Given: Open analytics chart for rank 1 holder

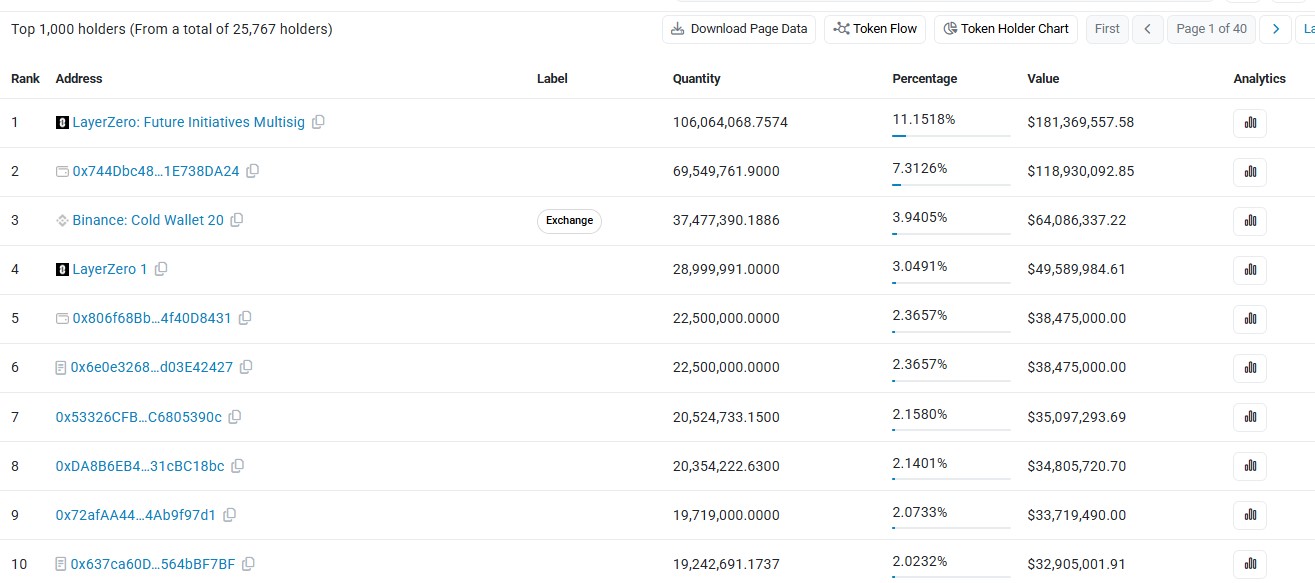Looking at the screenshot, I should (1250, 123).
